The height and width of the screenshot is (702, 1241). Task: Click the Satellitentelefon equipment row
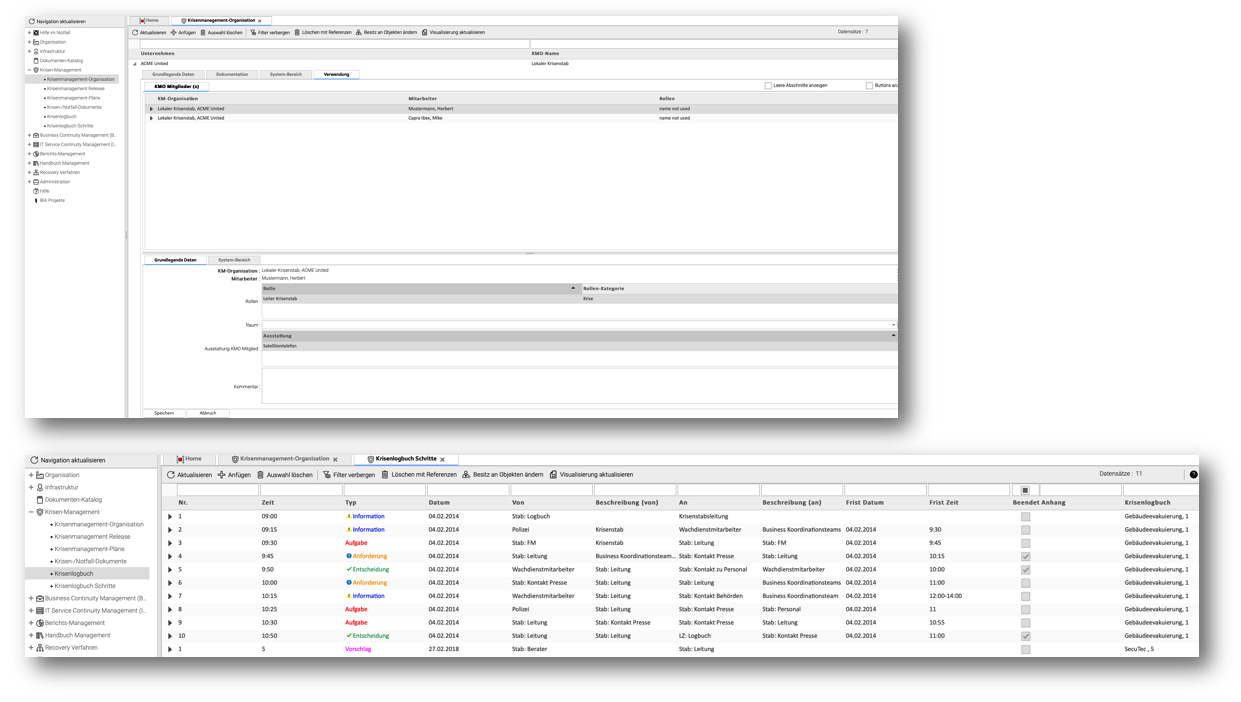click(x=579, y=346)
